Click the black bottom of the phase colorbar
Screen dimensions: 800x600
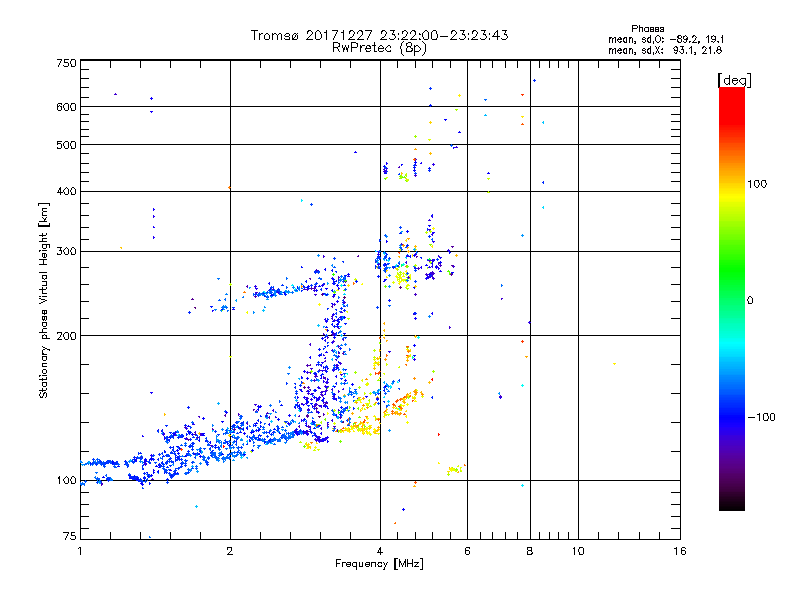point(732,503)
